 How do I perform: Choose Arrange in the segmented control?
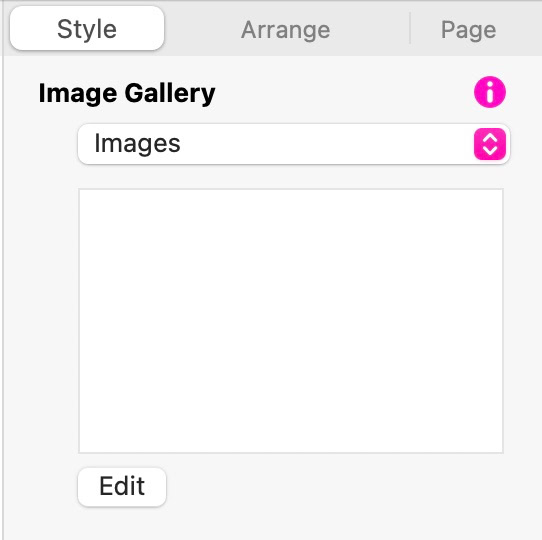(286, 29)
